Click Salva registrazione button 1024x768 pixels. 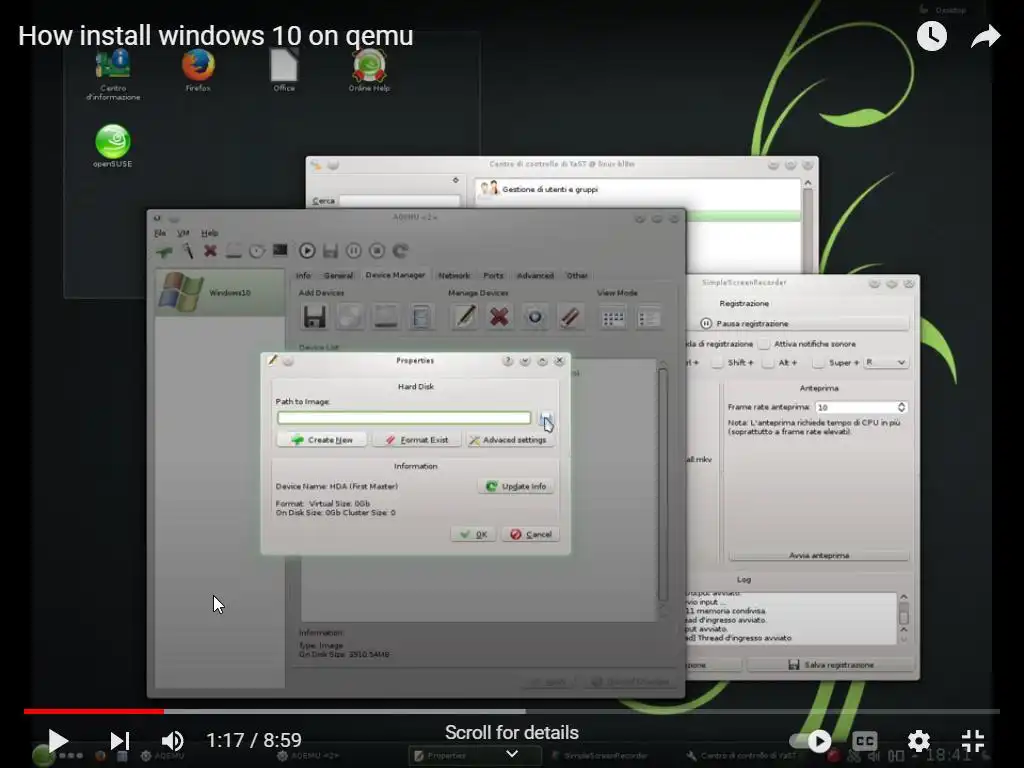(x=831, y=665)
